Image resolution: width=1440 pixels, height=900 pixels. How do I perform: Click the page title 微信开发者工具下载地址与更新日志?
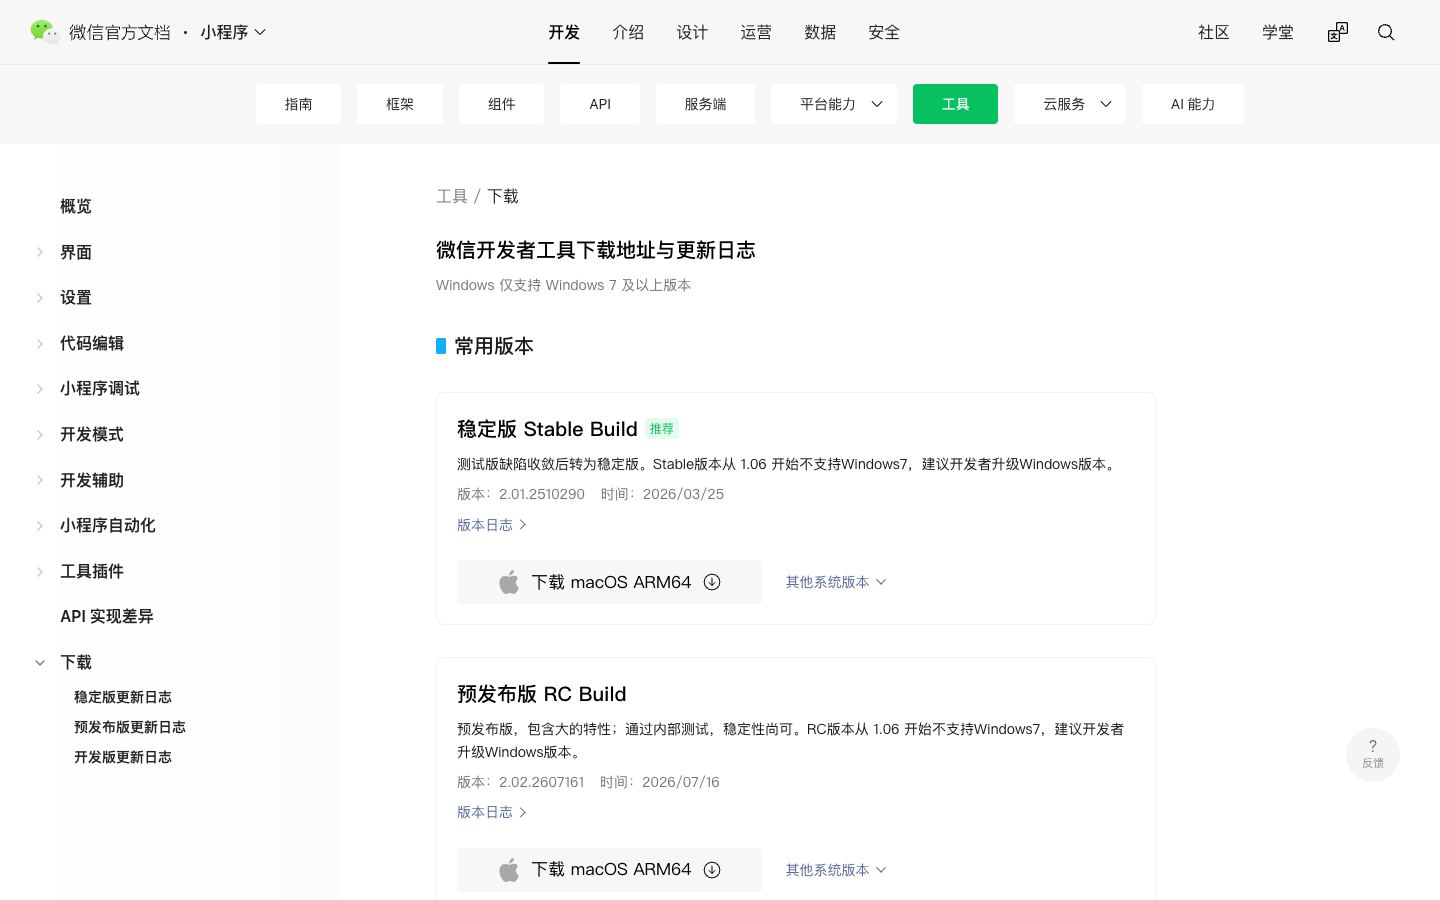(596, 250)
